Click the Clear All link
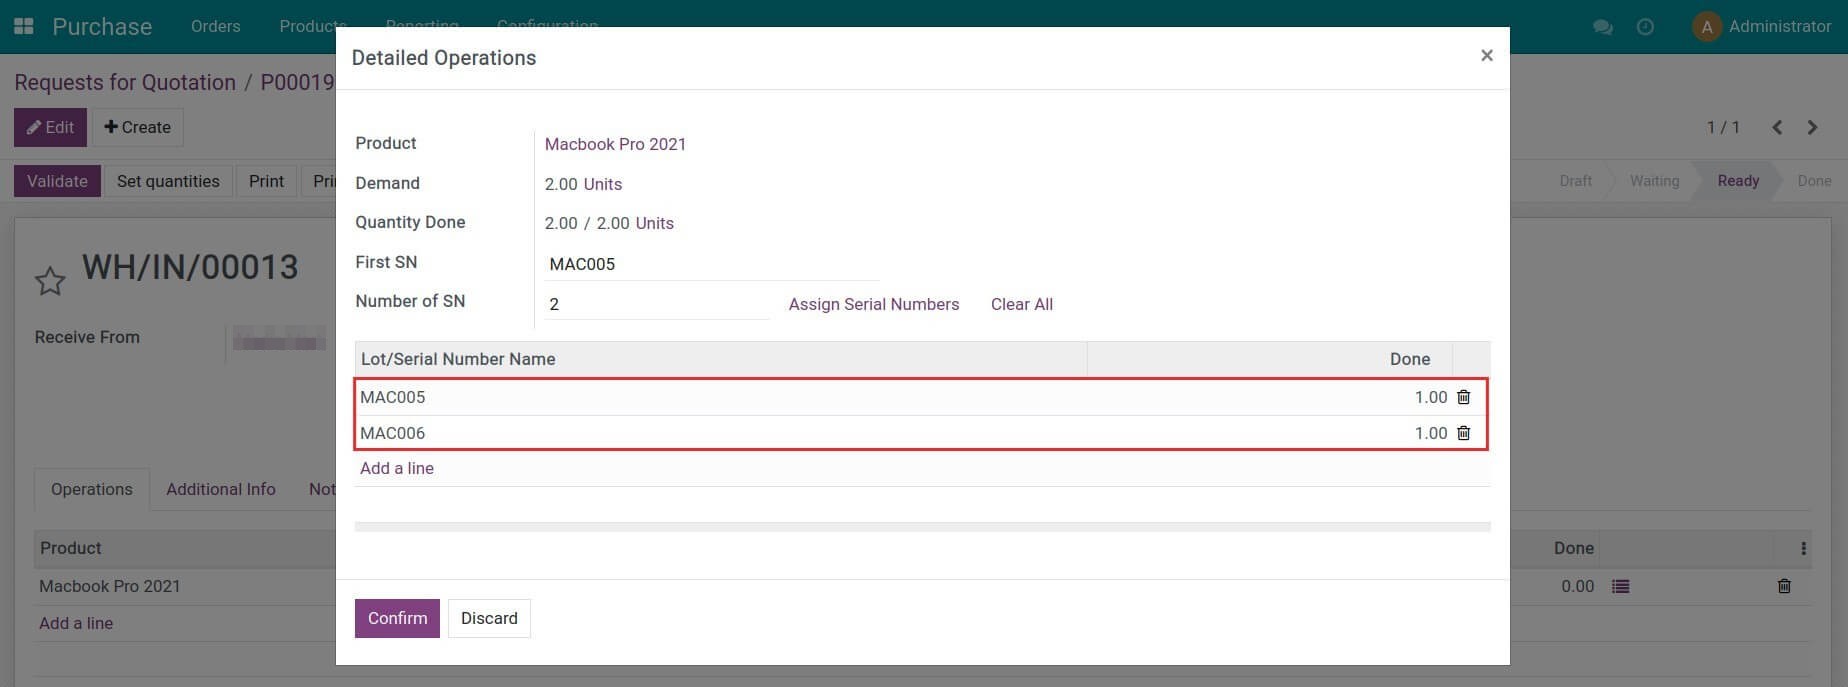1848x687 pixels. pyautogui.click(x=1021, y=304)
